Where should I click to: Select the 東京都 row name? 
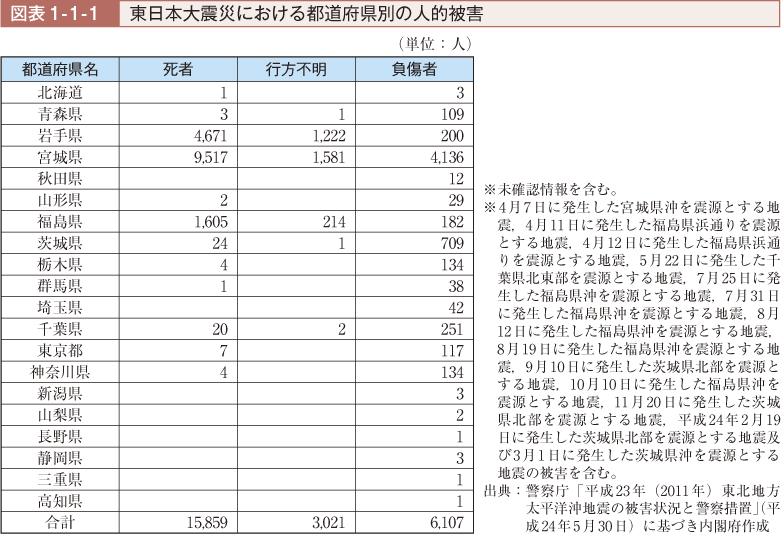[x=60, y=350]
